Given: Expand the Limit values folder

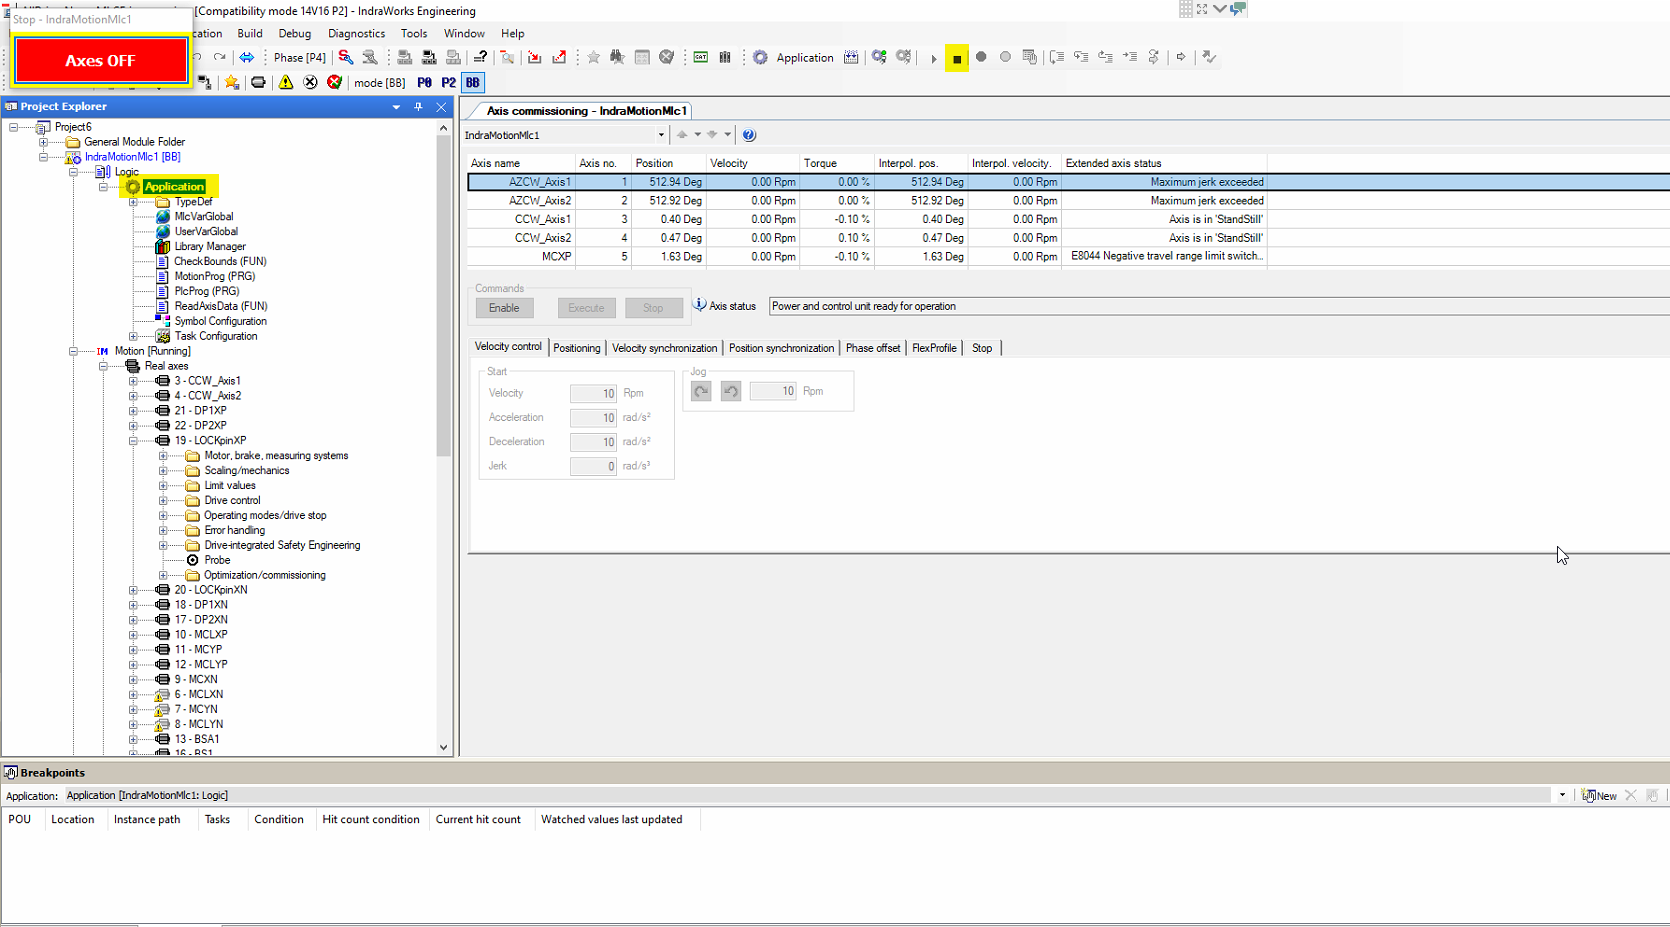Looking at the screenshot, I should 163,485.
